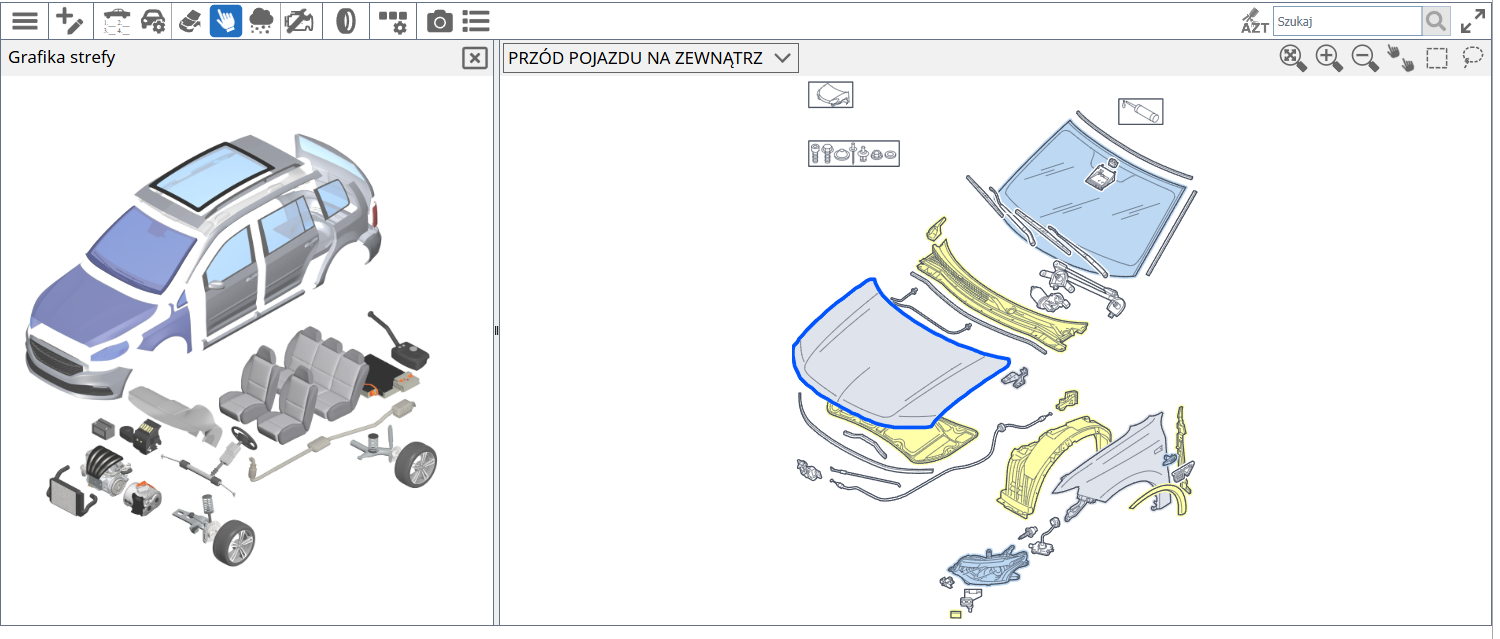The image size is (1500, 639).
Task: Open vehicle settings car-with-gear icon
Action: [x=153, y=21]
